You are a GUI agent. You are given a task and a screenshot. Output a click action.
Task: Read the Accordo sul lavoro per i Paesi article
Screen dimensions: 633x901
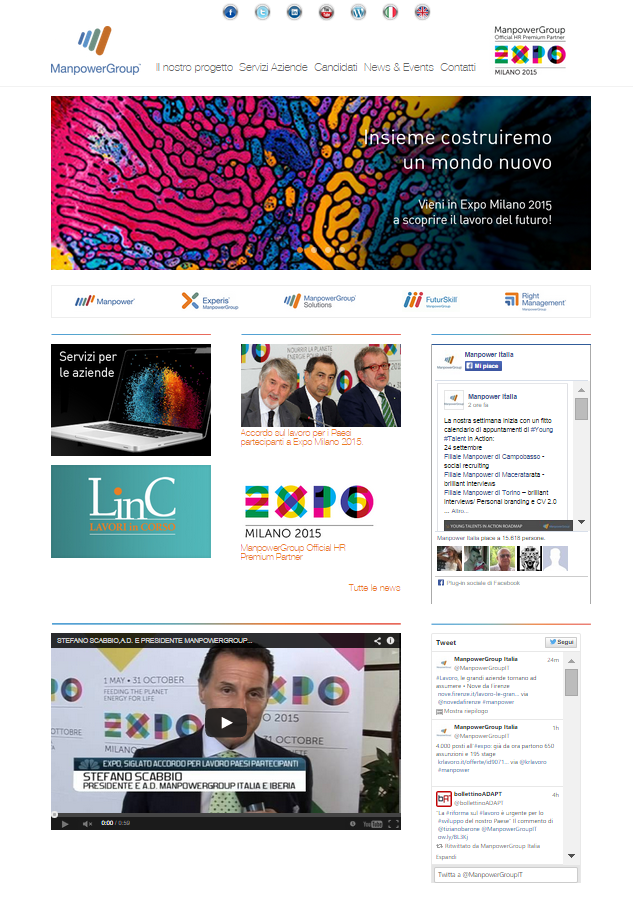pos(302,437)
